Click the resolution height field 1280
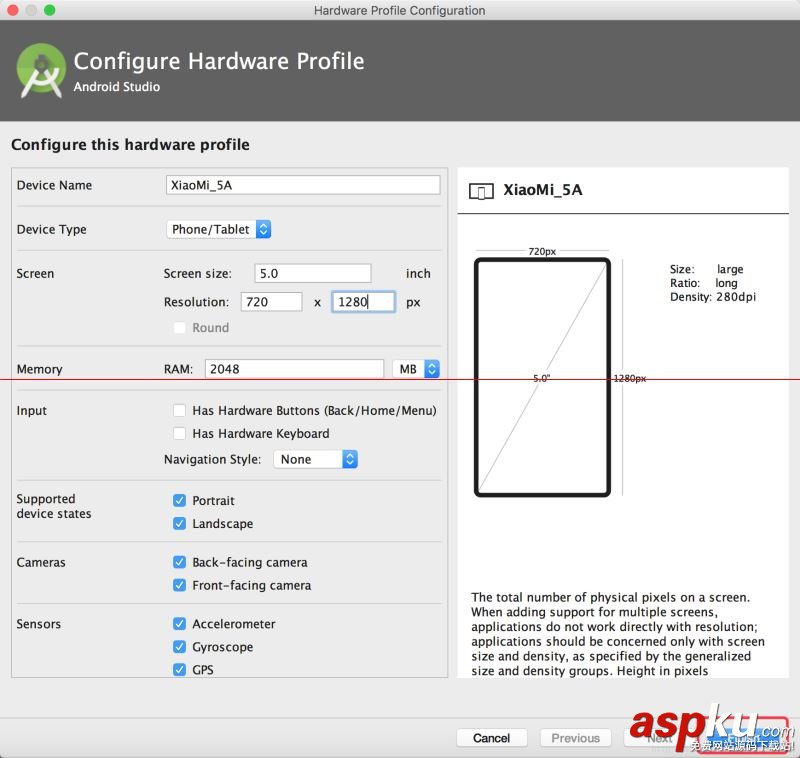 point(363,302)
